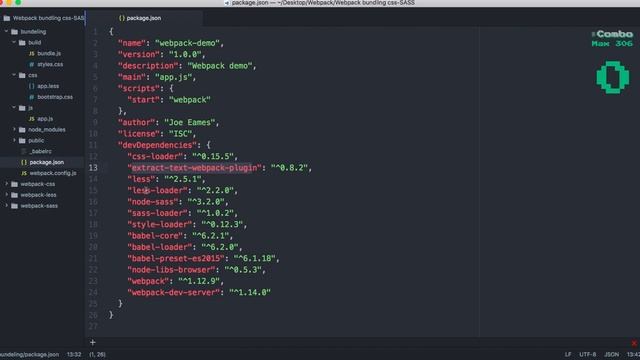Click the red X icon in bottom right
The height and width of the screenshot is (360, 640).
click(x=634, y=343)
